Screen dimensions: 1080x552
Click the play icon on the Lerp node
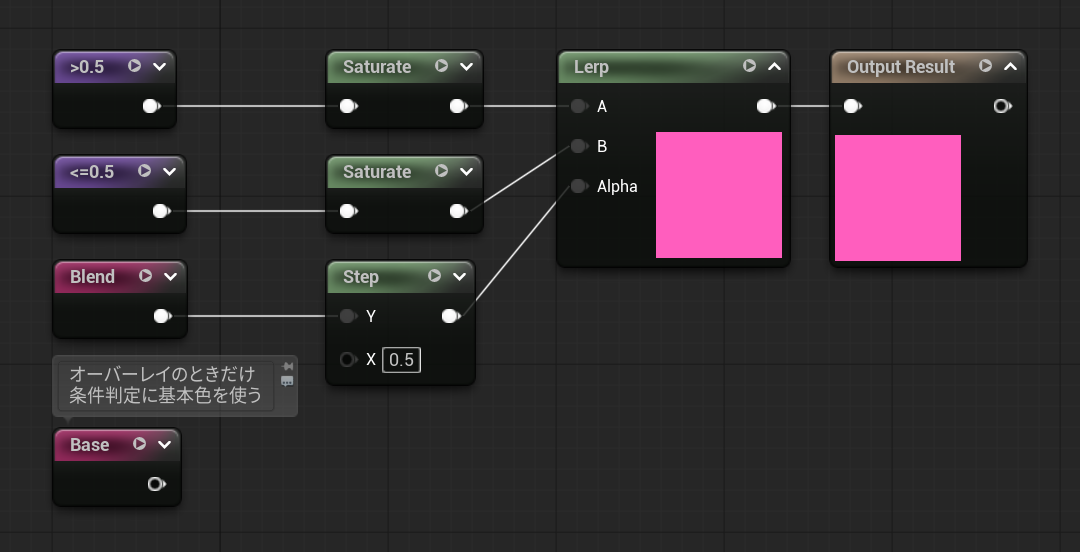click(749, 65)
